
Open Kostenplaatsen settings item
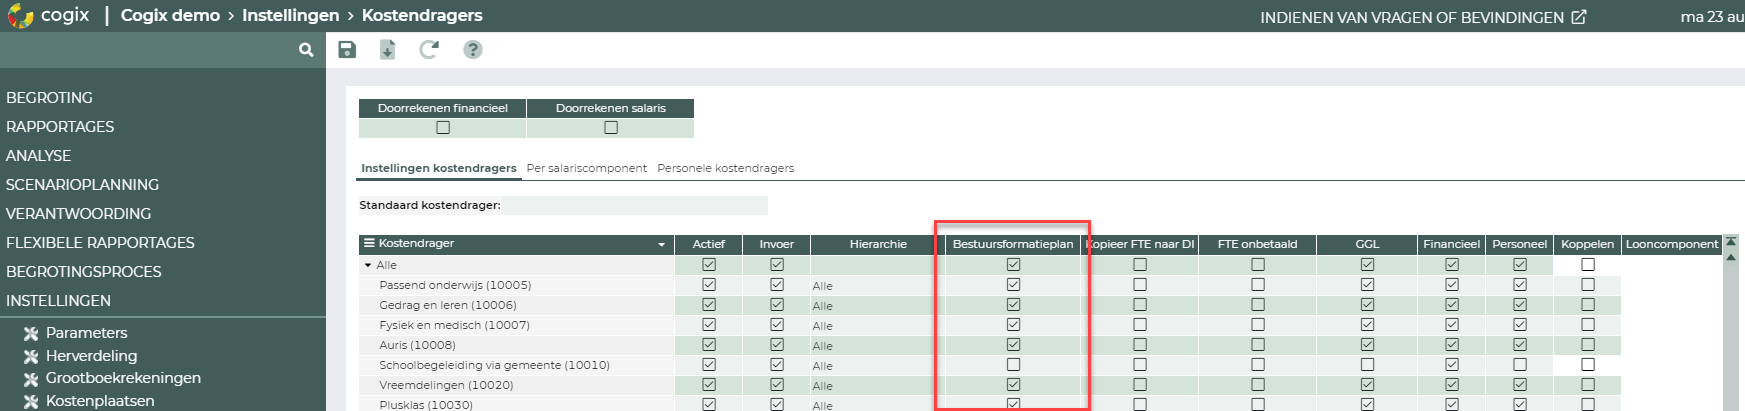pyautogui.click(x=100, y=401)
